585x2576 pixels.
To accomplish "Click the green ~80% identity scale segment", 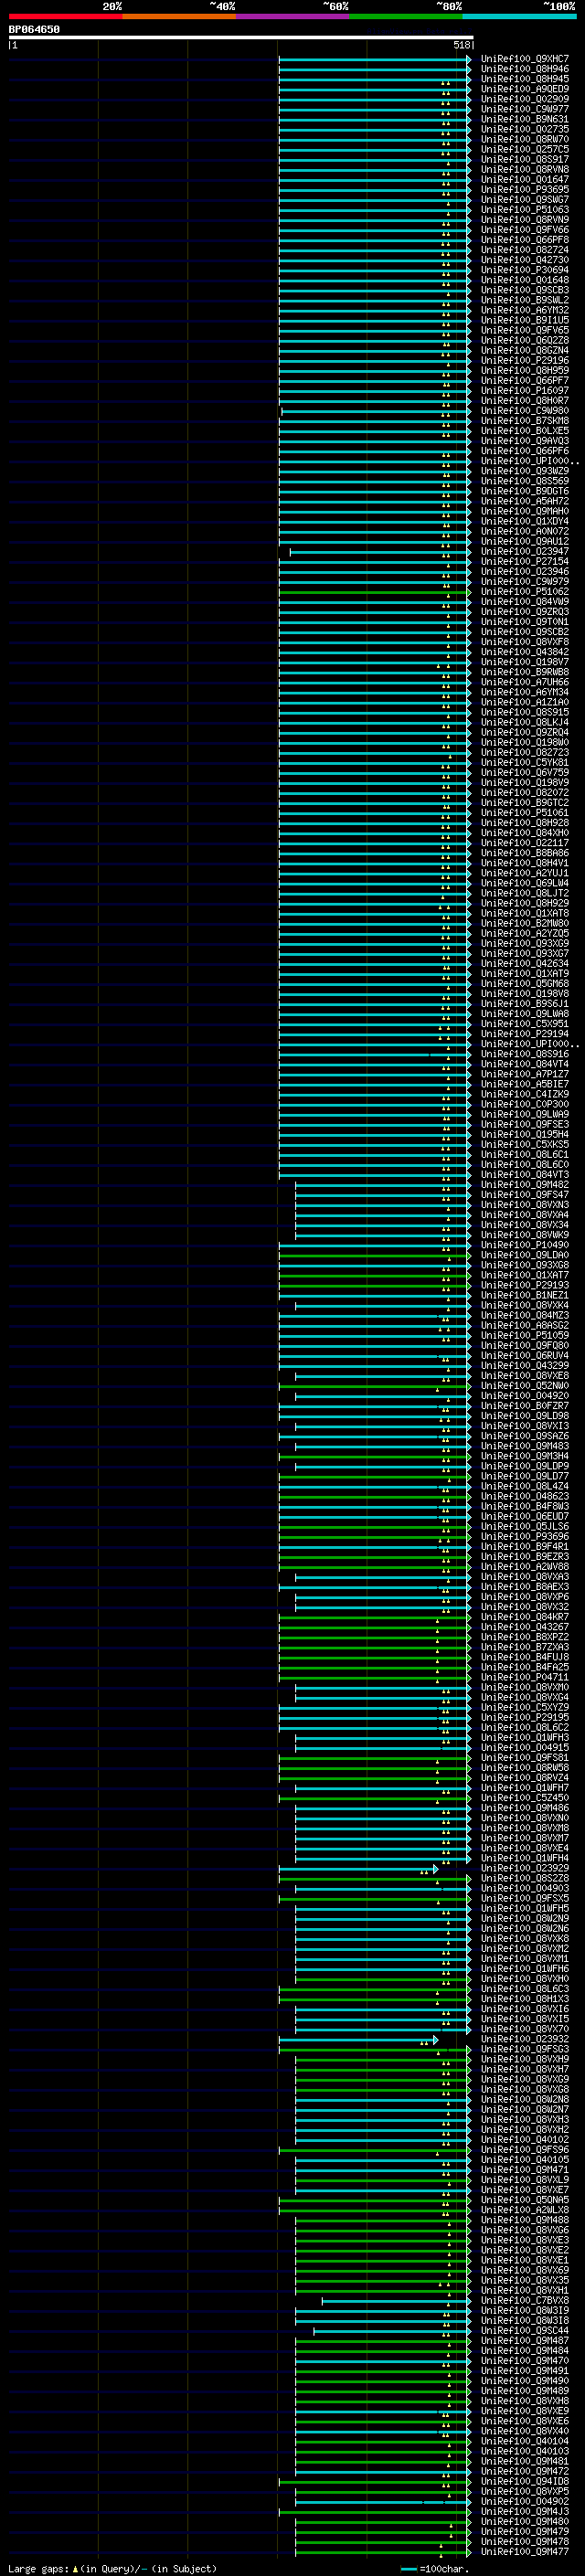I will (x=406, y=16).
